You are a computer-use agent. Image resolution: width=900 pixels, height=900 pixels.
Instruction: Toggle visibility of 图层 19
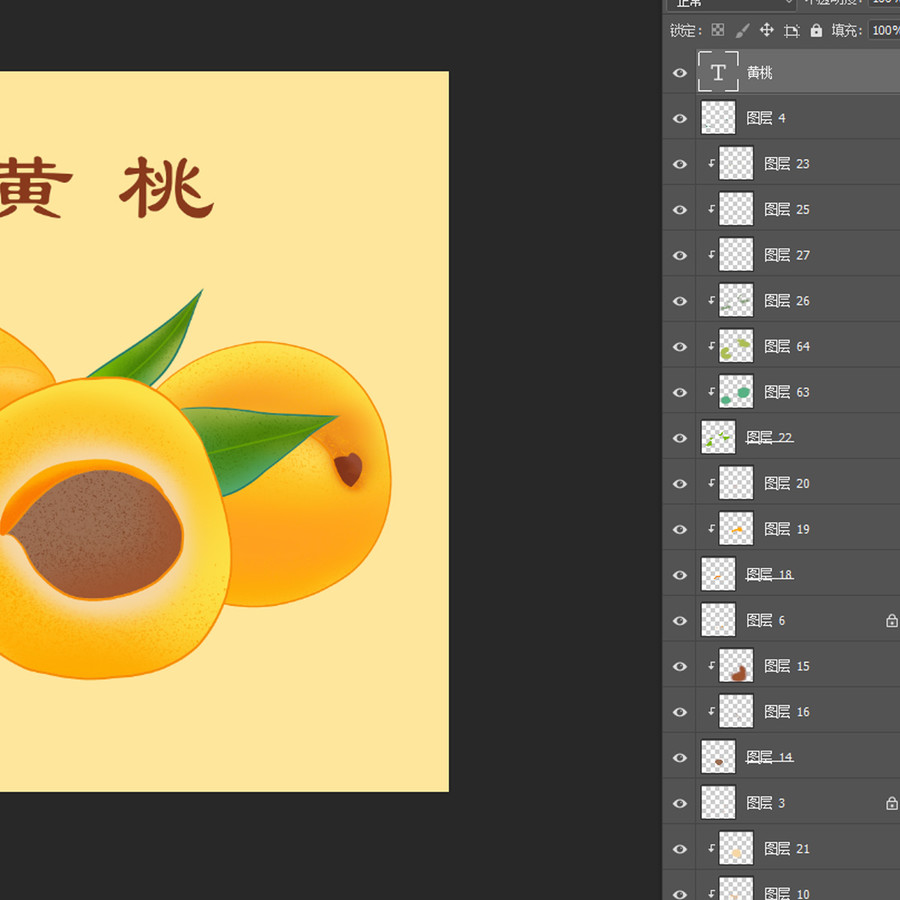(x=680, y=529)
